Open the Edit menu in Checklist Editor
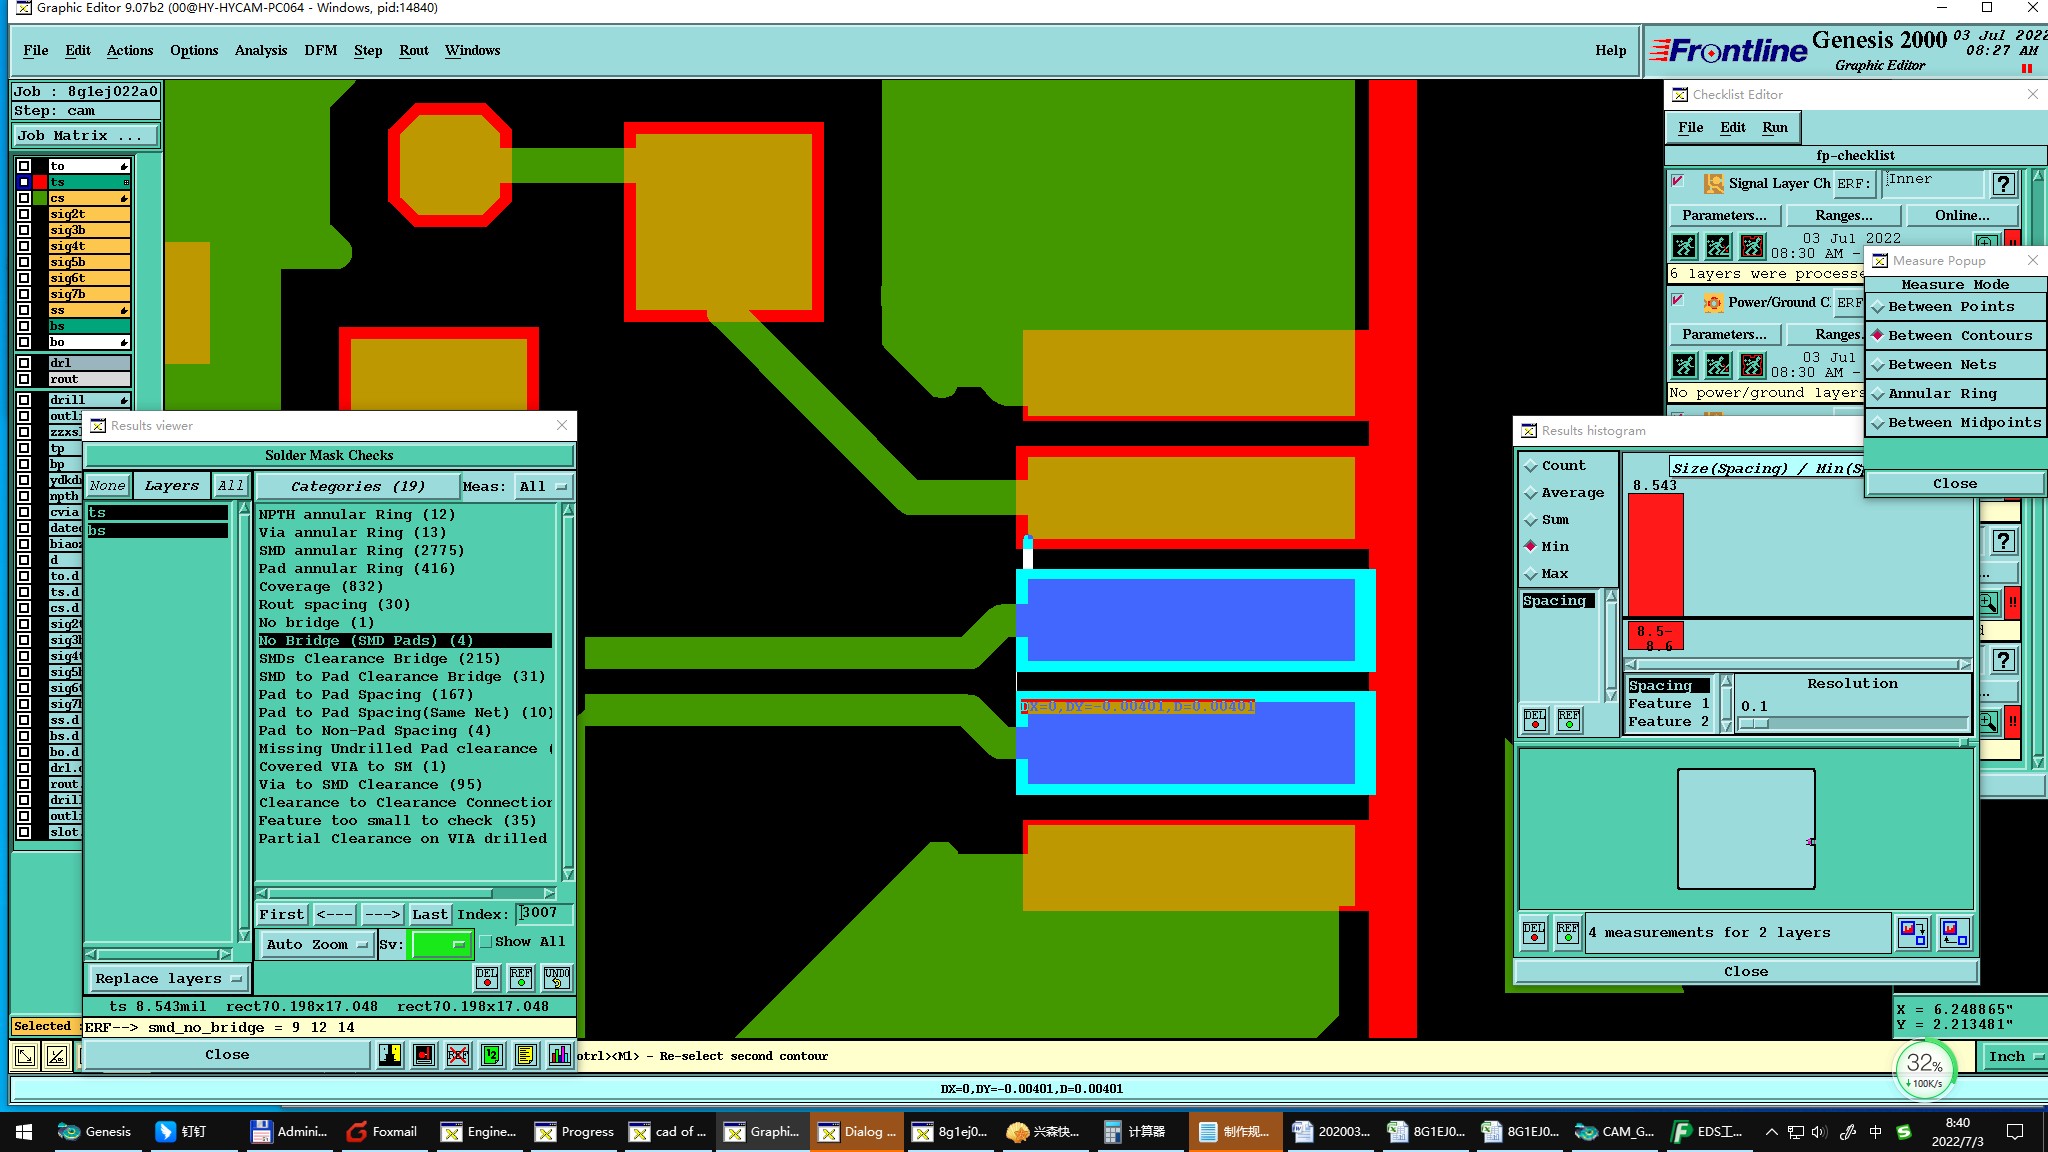2048x1152 pixels. 1733,127
